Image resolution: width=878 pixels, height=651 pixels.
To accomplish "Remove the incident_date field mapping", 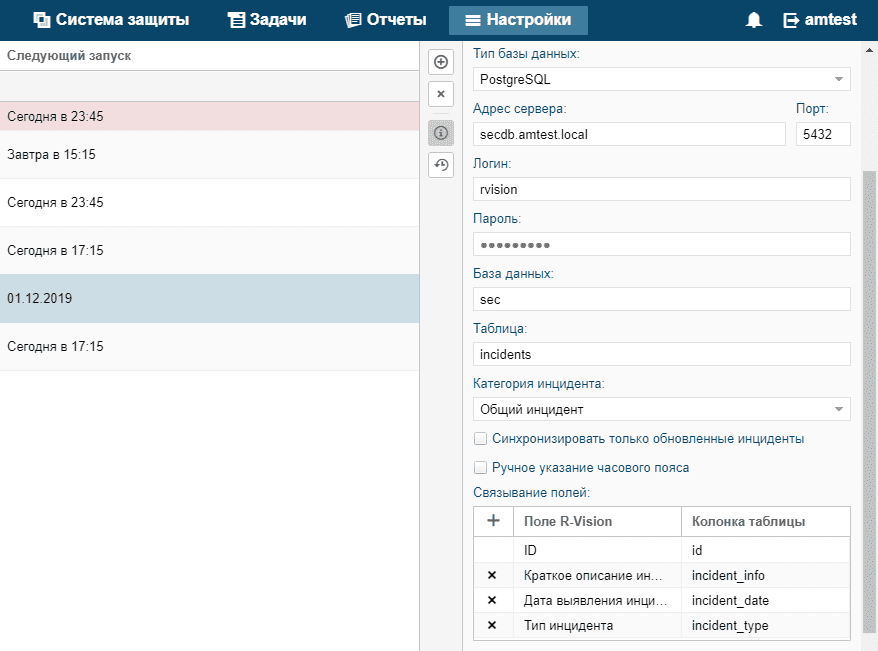I will (x=492, y=600).
